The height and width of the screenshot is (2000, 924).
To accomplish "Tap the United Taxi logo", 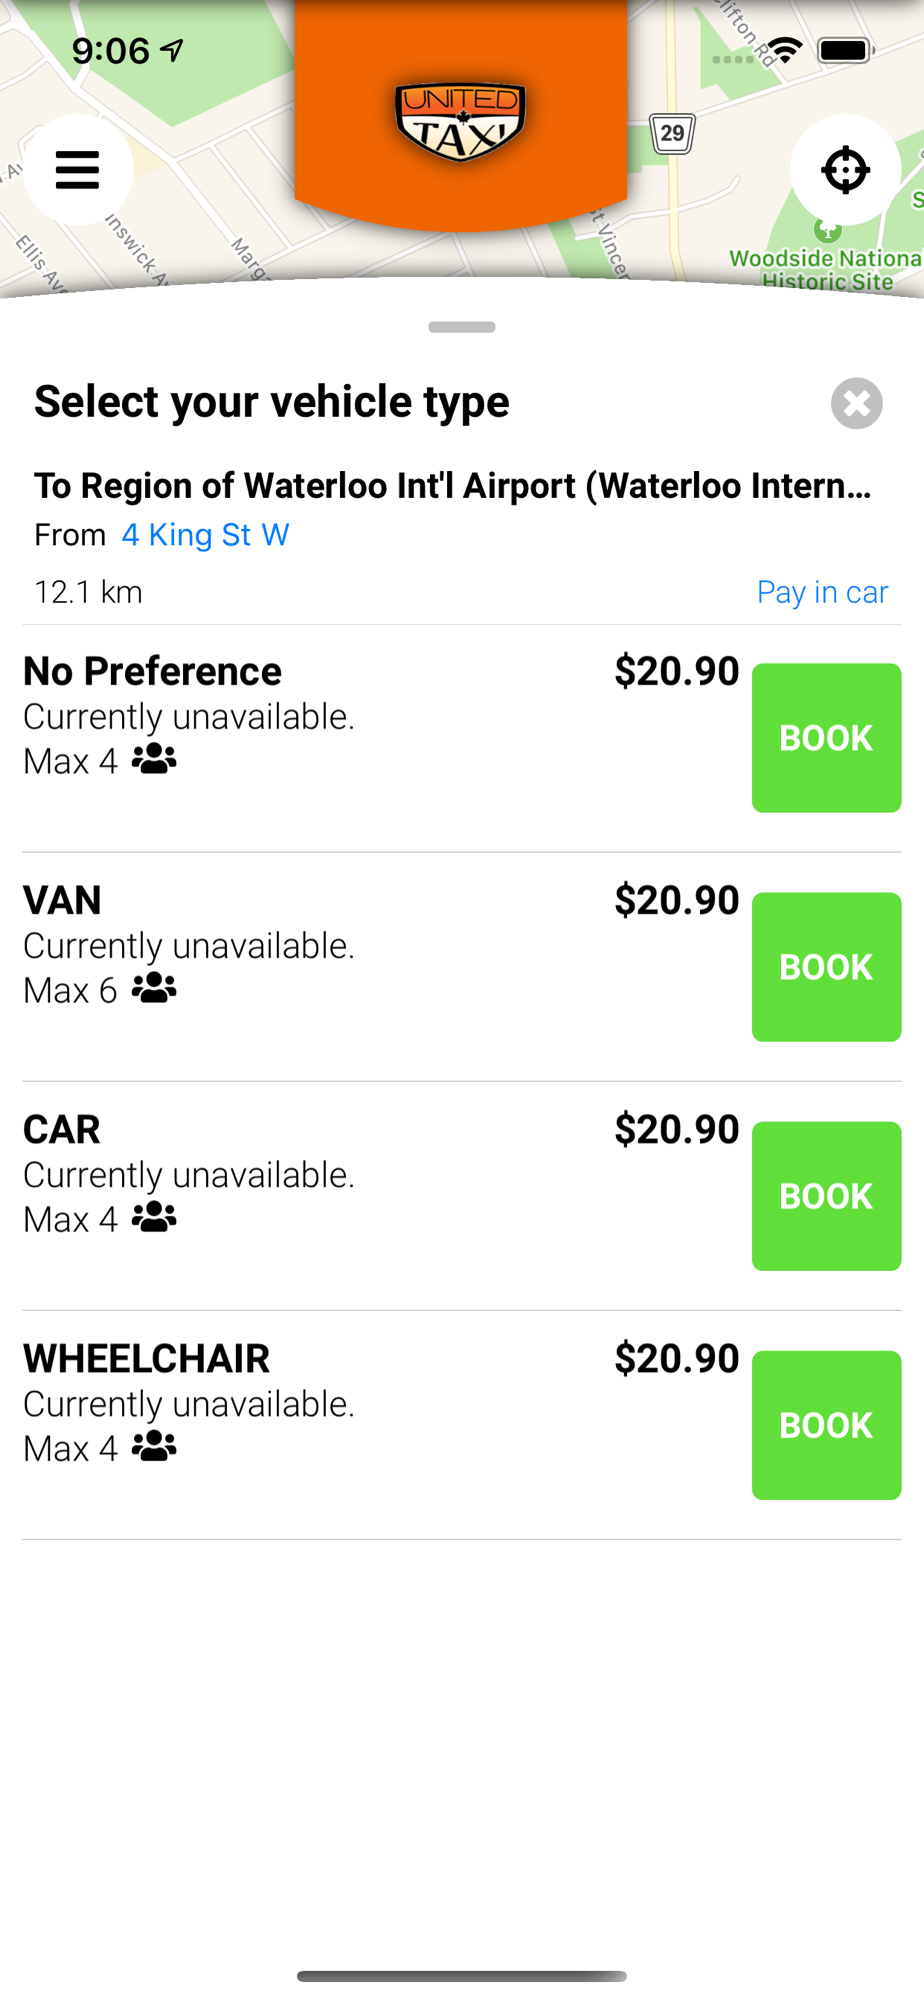I will point(460,122).
